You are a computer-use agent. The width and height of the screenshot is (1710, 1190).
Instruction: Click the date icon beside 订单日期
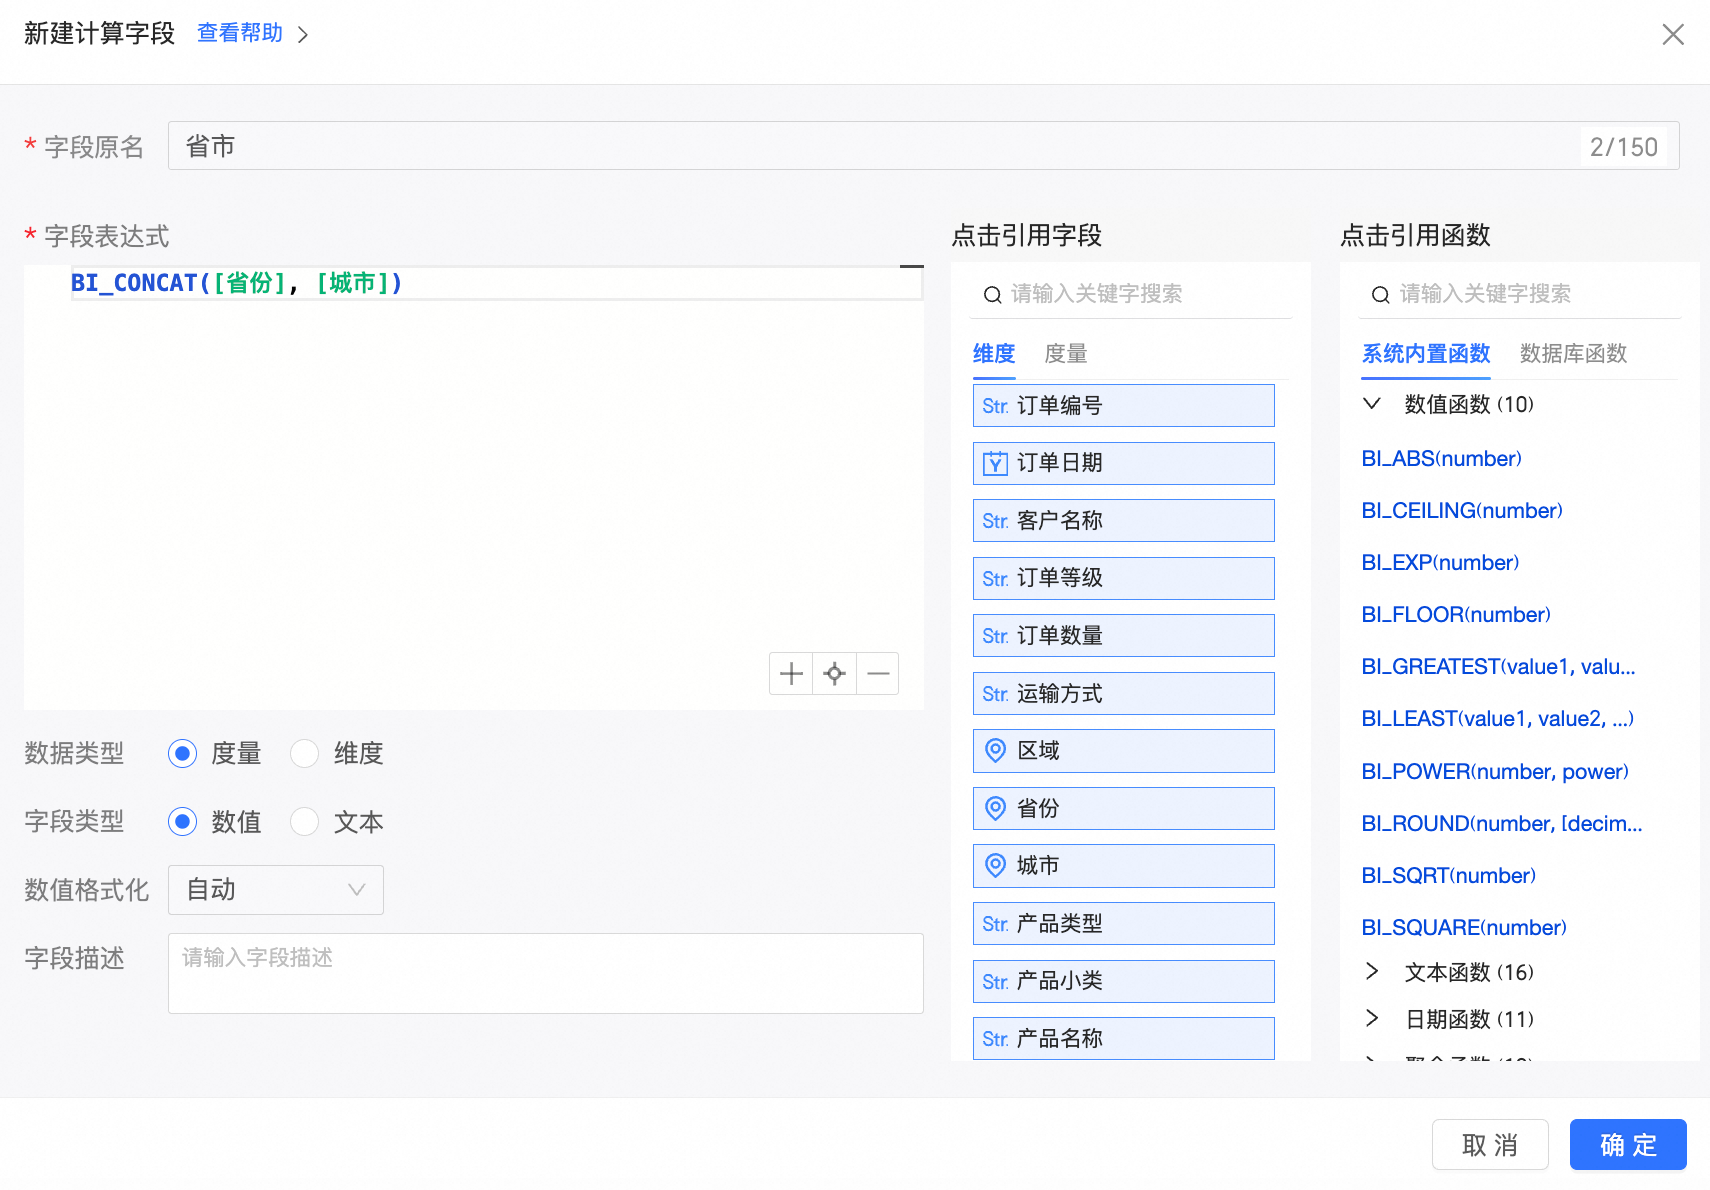point(995,463)
